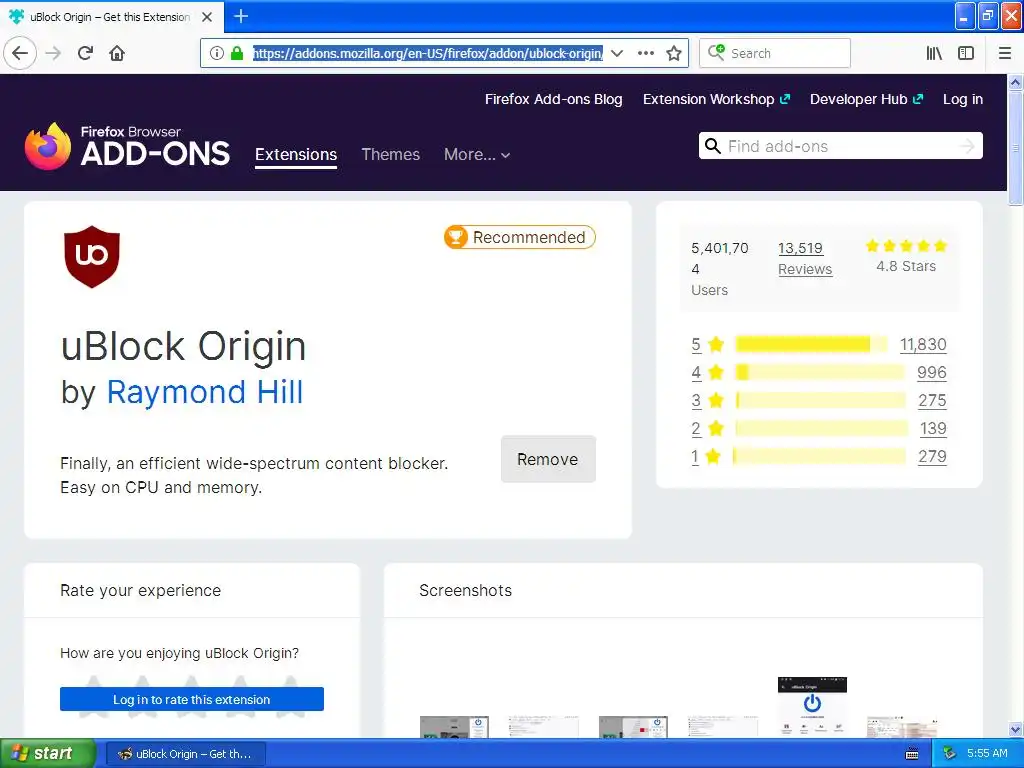The height and width of the screenshot is (768, 1024).
Task: Go back to the previous page
Action: [20, 53]
